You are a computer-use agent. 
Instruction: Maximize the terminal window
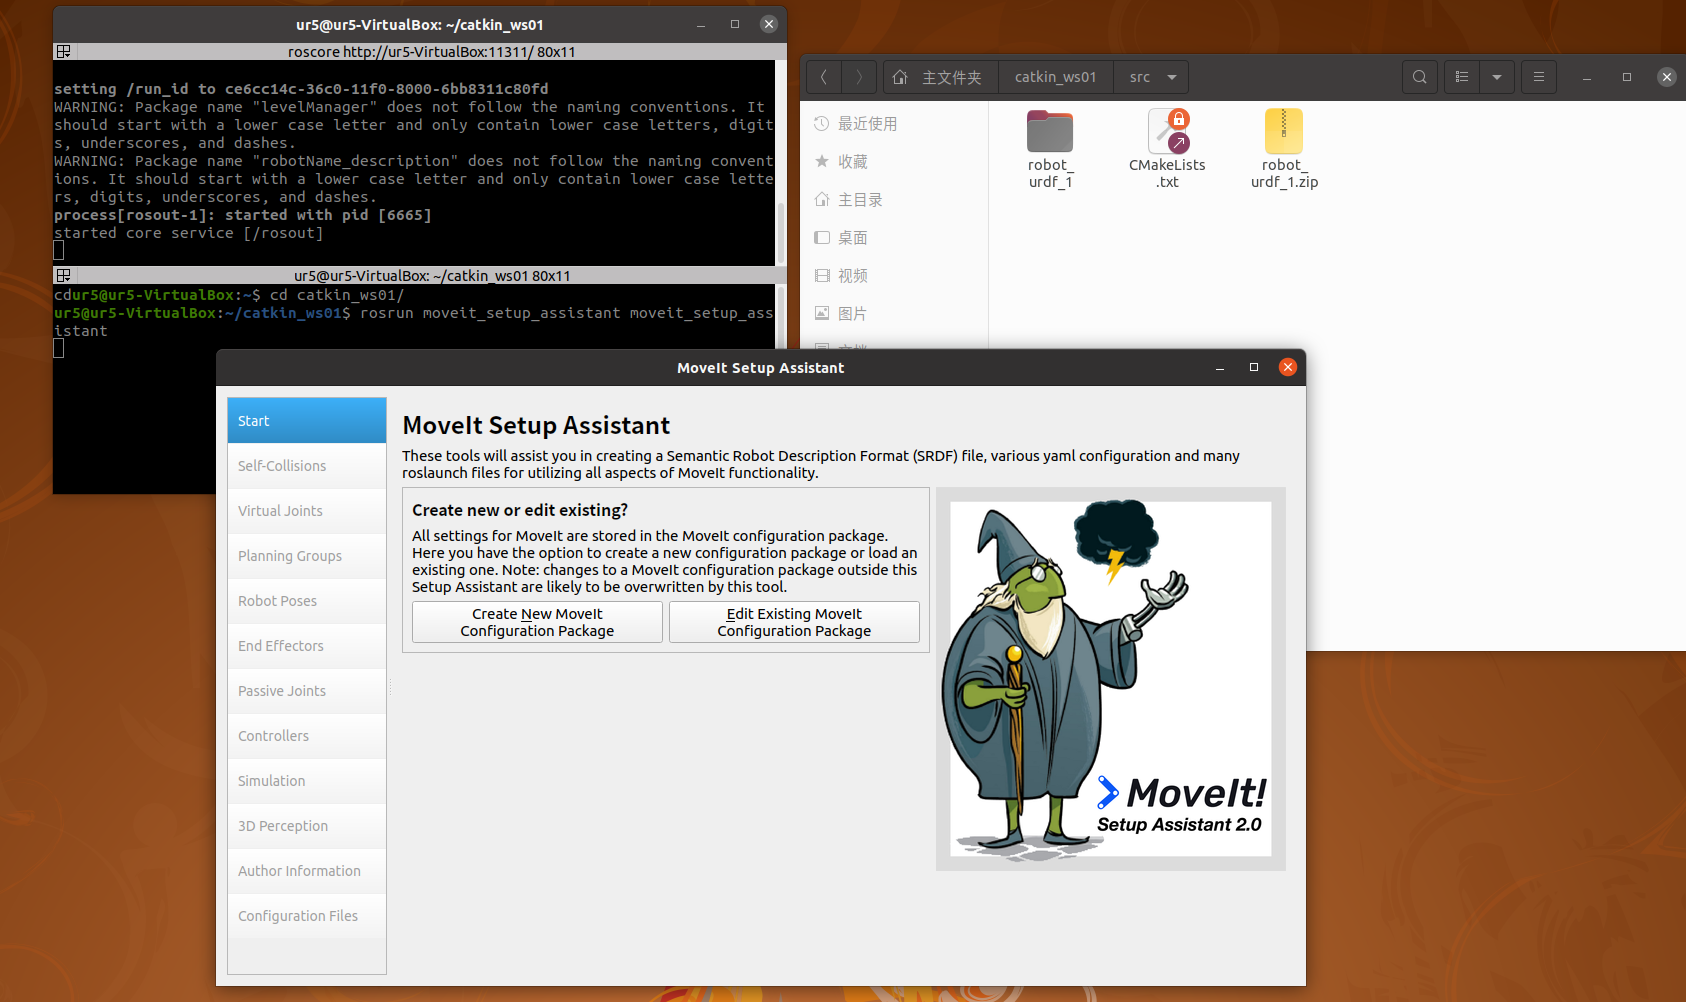point(735,24)
